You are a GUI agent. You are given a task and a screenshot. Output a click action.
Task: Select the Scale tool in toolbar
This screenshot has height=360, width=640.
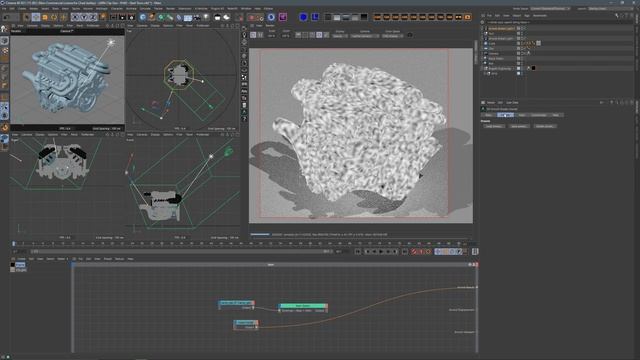click(x=45, y=17)
